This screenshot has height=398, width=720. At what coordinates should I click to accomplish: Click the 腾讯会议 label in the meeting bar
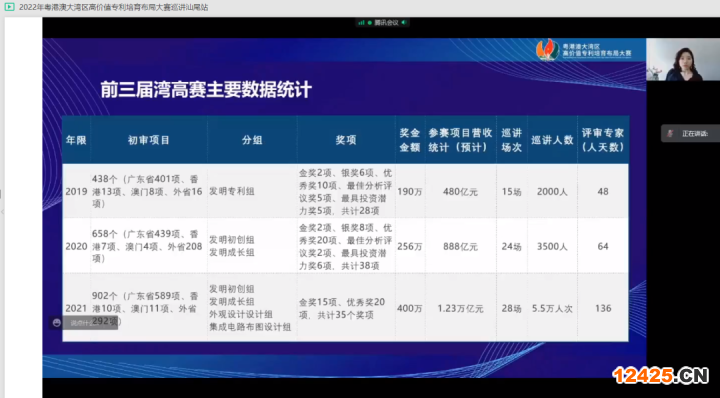point(386,22)
